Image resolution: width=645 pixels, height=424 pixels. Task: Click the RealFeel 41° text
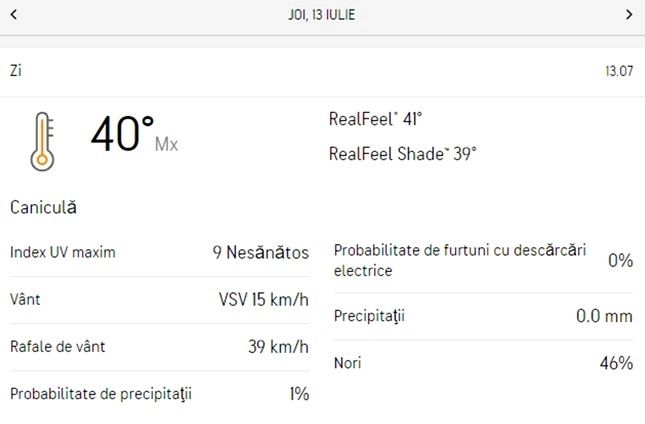[375, 119]
